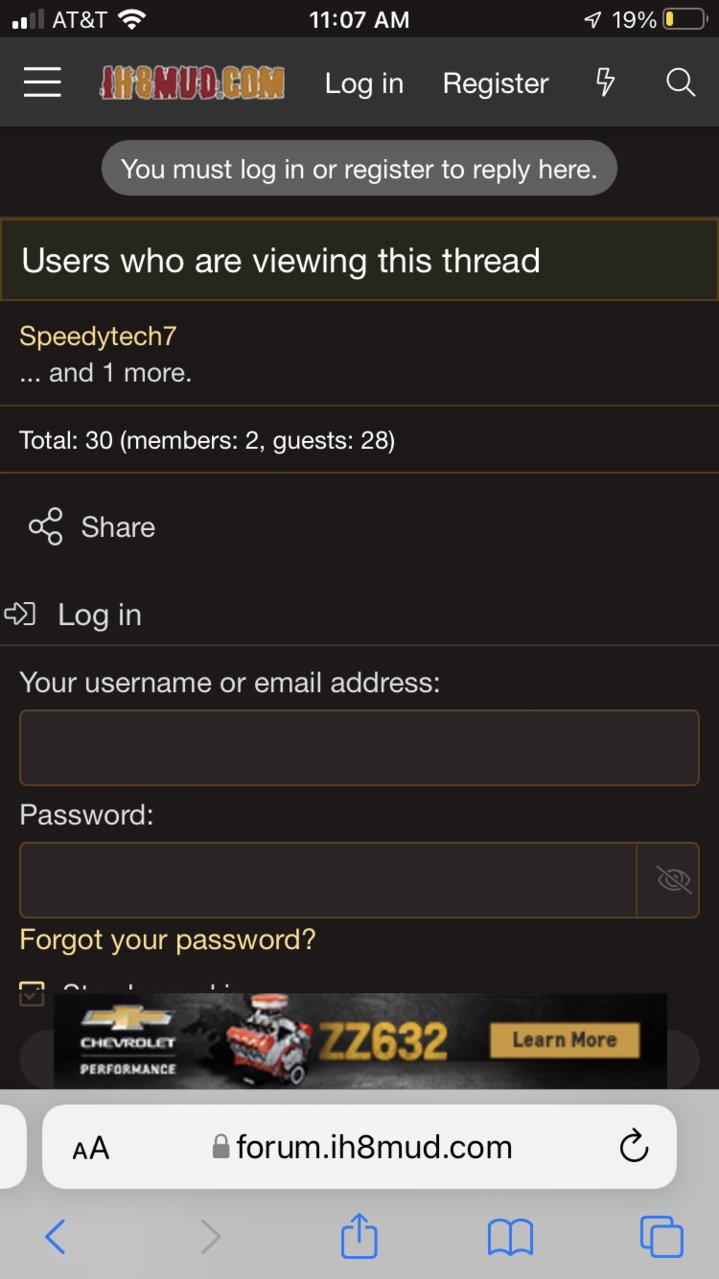This screenshot has height=1279, width=719.
Task: Open the Safari share sheet
Action: pos(359,1237)
